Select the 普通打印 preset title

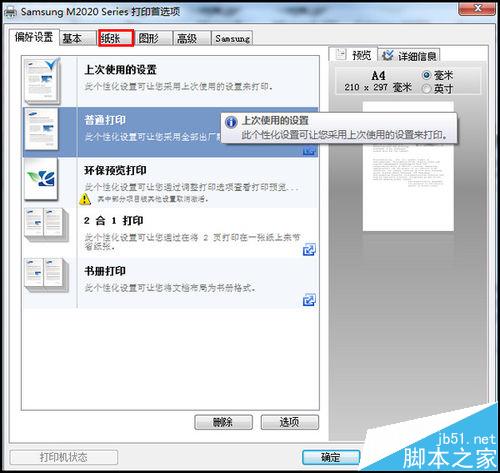point(105,120)
